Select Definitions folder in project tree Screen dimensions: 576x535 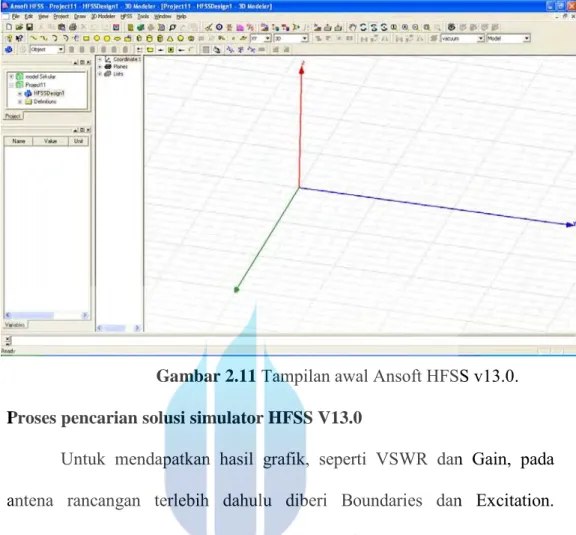(45, 102)
